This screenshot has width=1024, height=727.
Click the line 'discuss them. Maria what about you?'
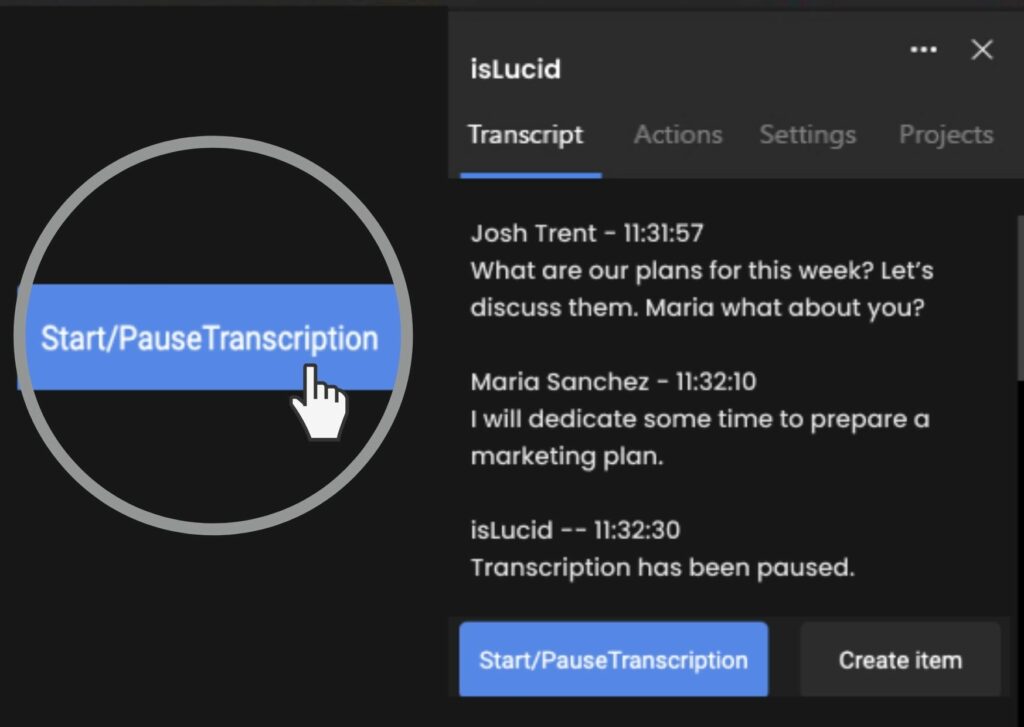pos(697,307)
